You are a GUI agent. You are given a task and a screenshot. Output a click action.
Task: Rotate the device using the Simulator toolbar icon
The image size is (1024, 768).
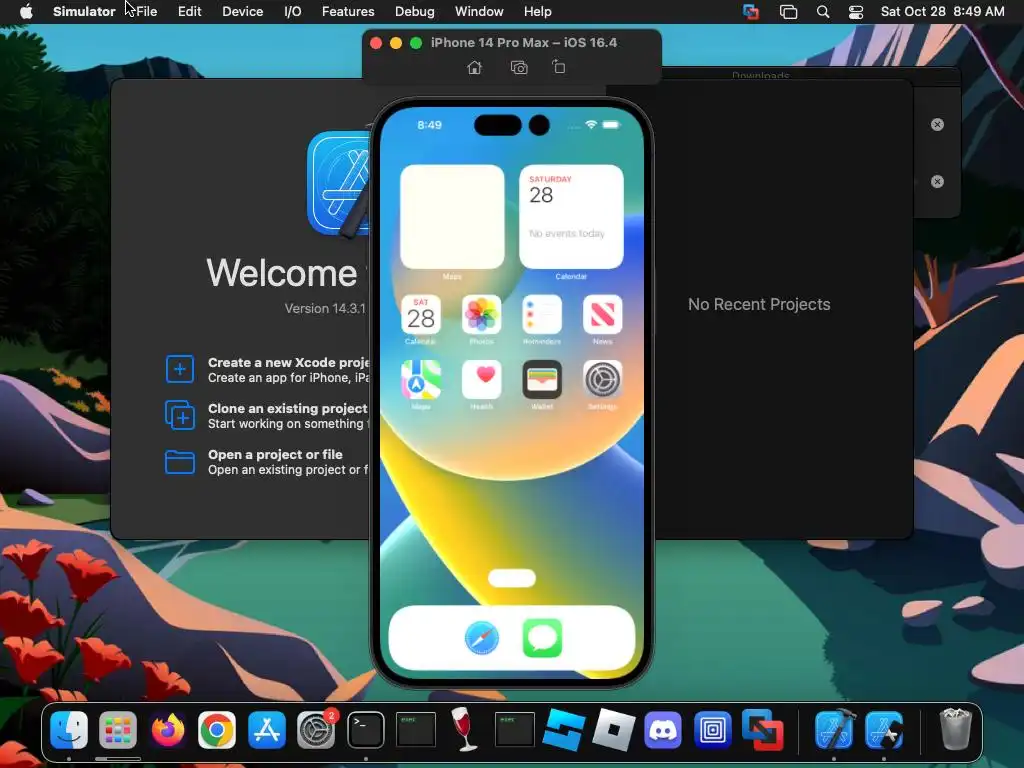coord(558,67)
